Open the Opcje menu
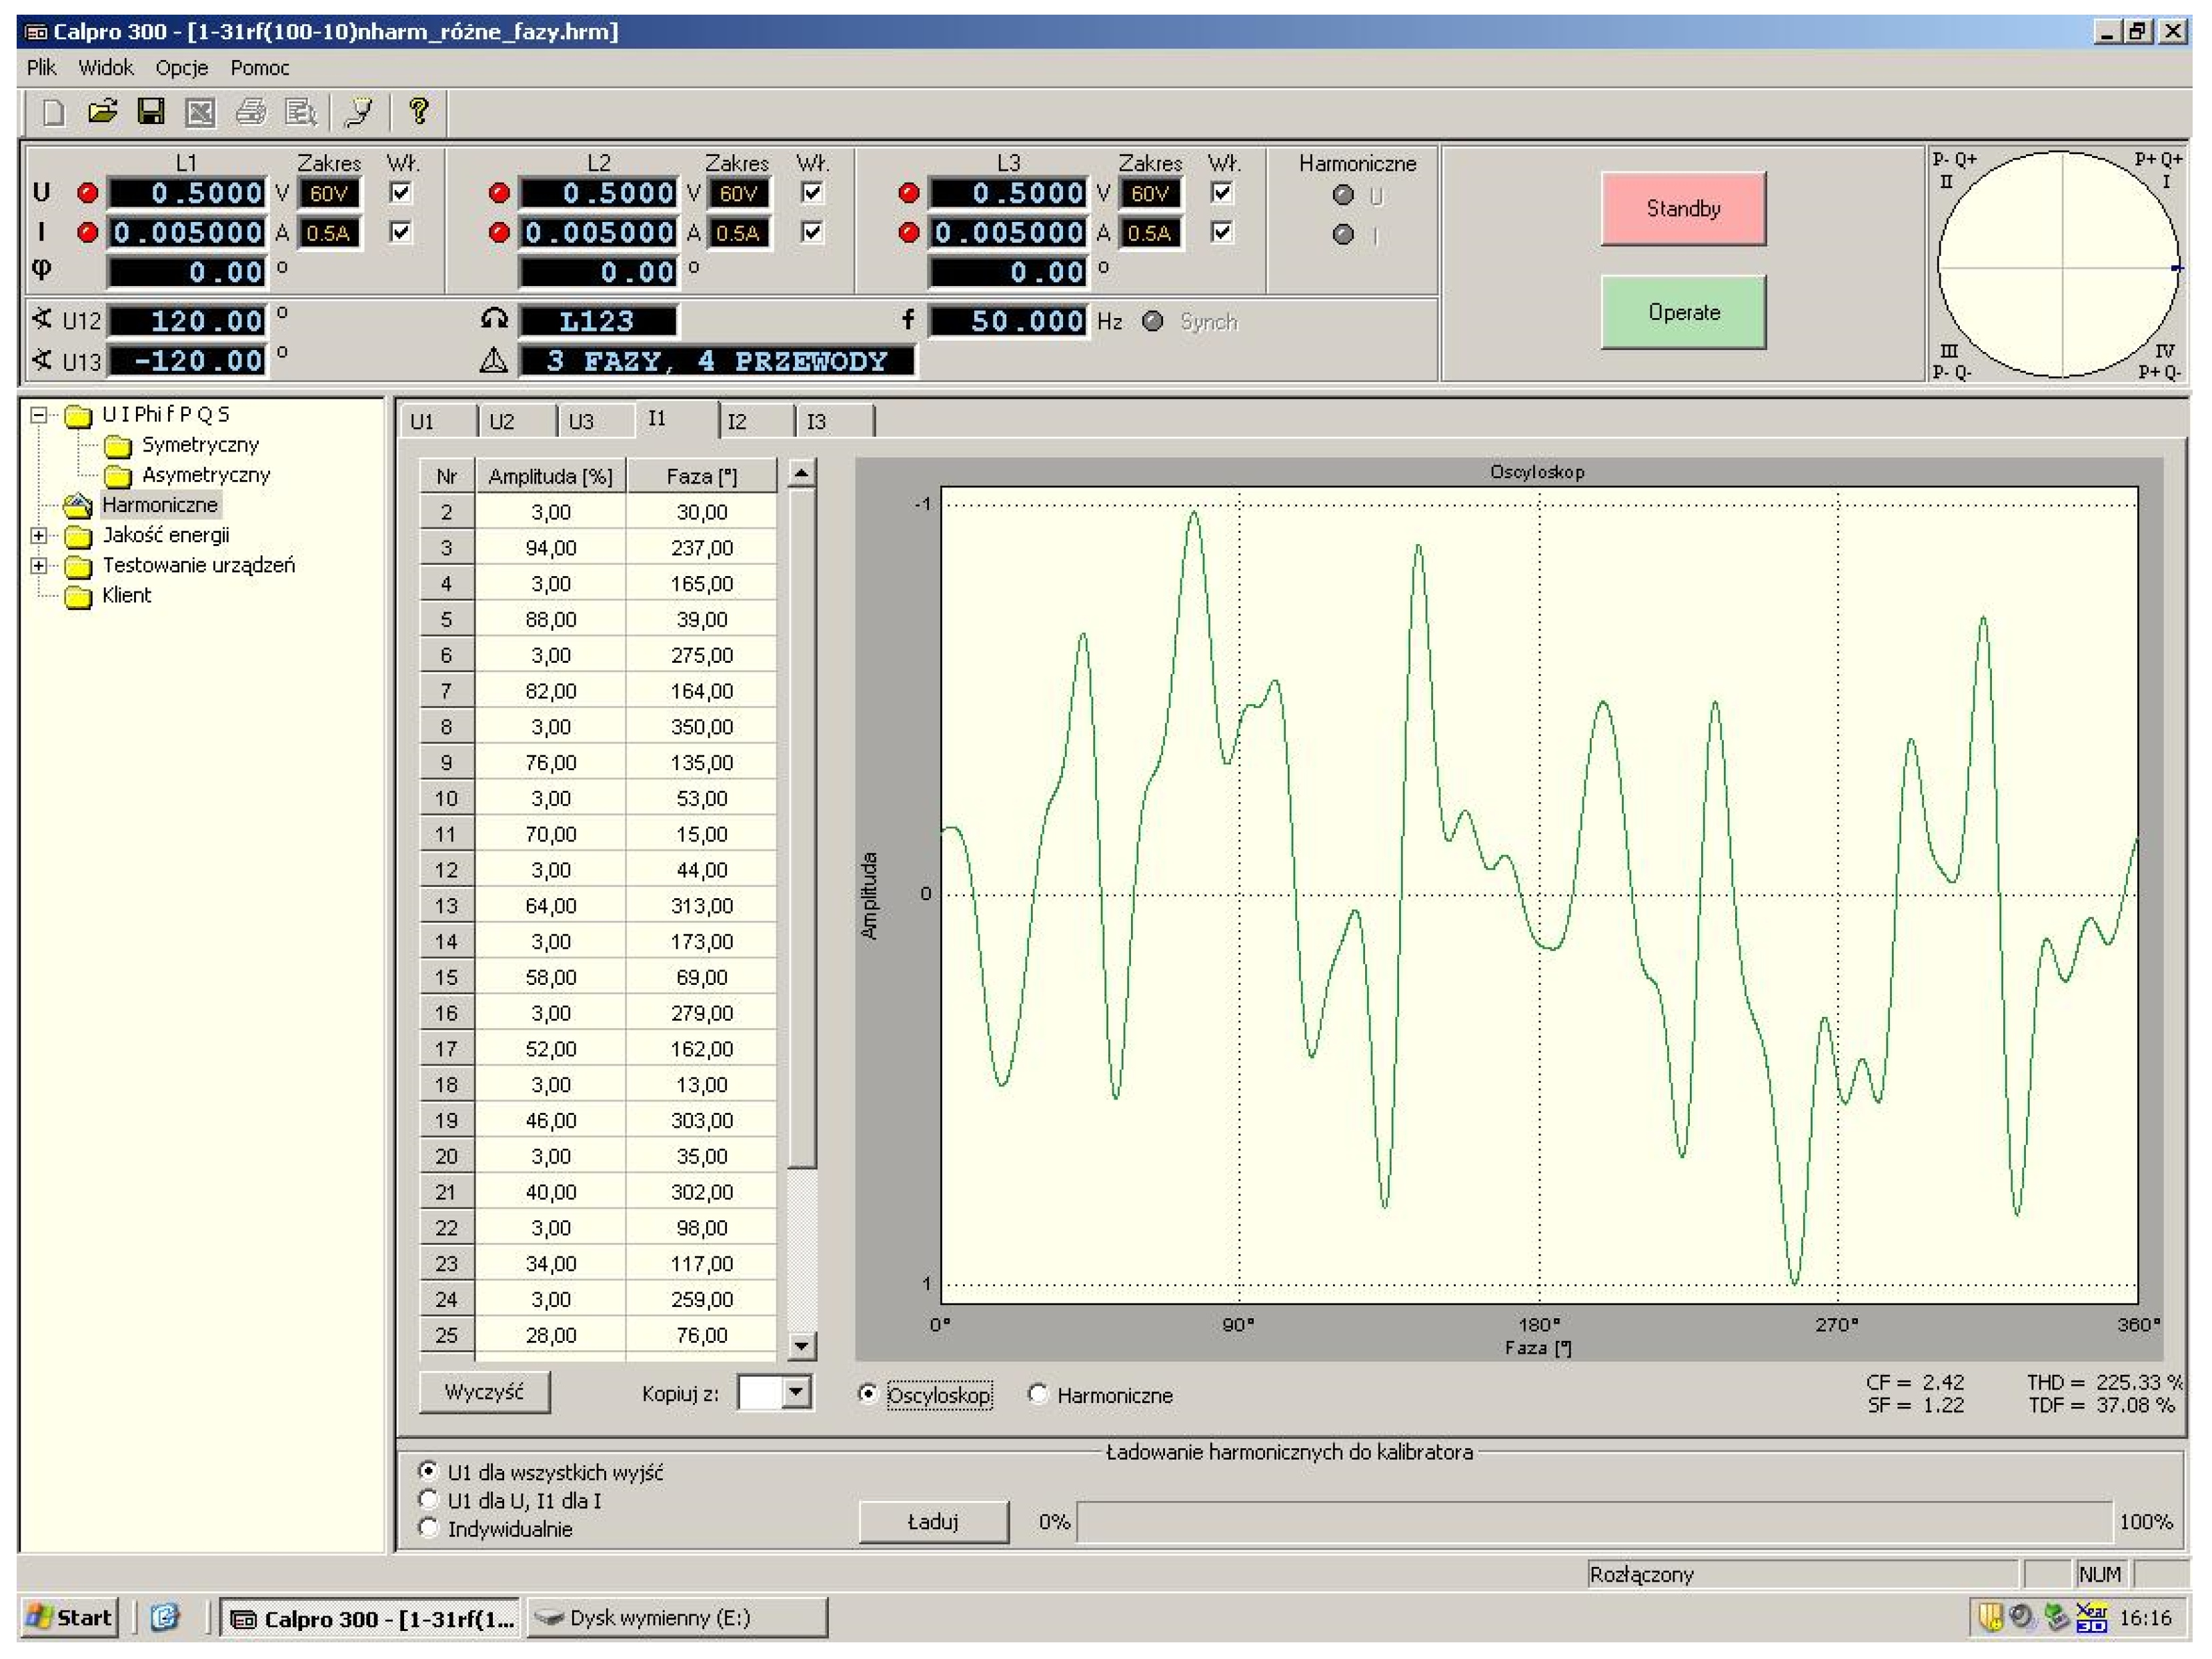This screenshot has width=2212, height=1659. click(x=181, y=68)
